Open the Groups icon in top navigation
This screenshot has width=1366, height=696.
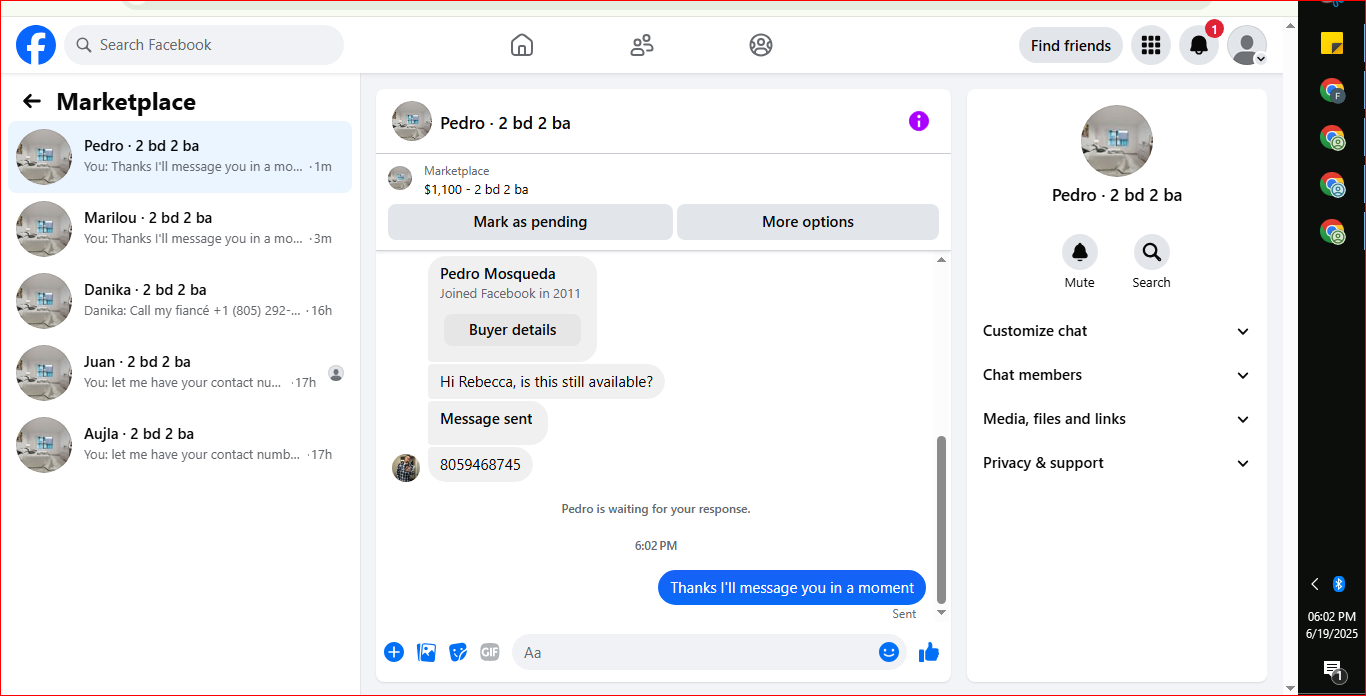761,45
